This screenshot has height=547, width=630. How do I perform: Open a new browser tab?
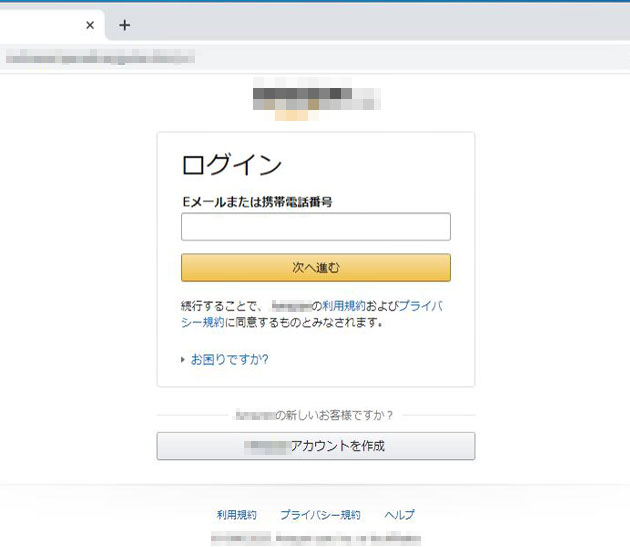click(124, 25)
